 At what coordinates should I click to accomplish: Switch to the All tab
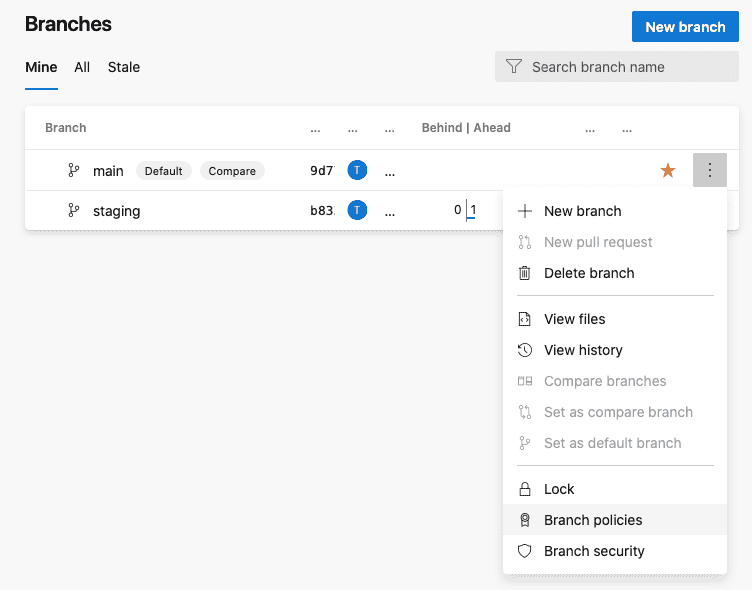pos(82,67)
